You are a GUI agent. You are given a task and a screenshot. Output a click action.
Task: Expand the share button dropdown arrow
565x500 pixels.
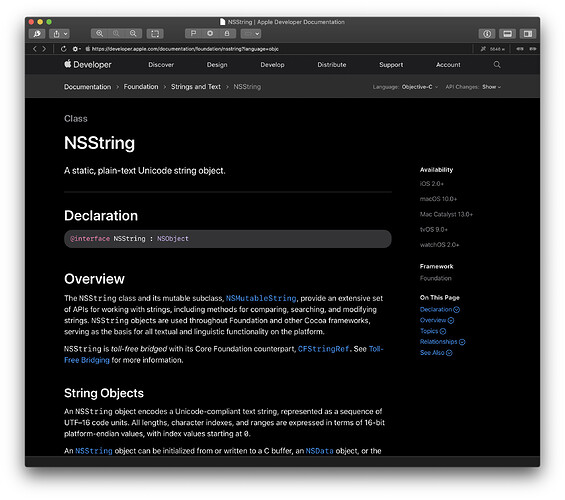pos(65,34)
